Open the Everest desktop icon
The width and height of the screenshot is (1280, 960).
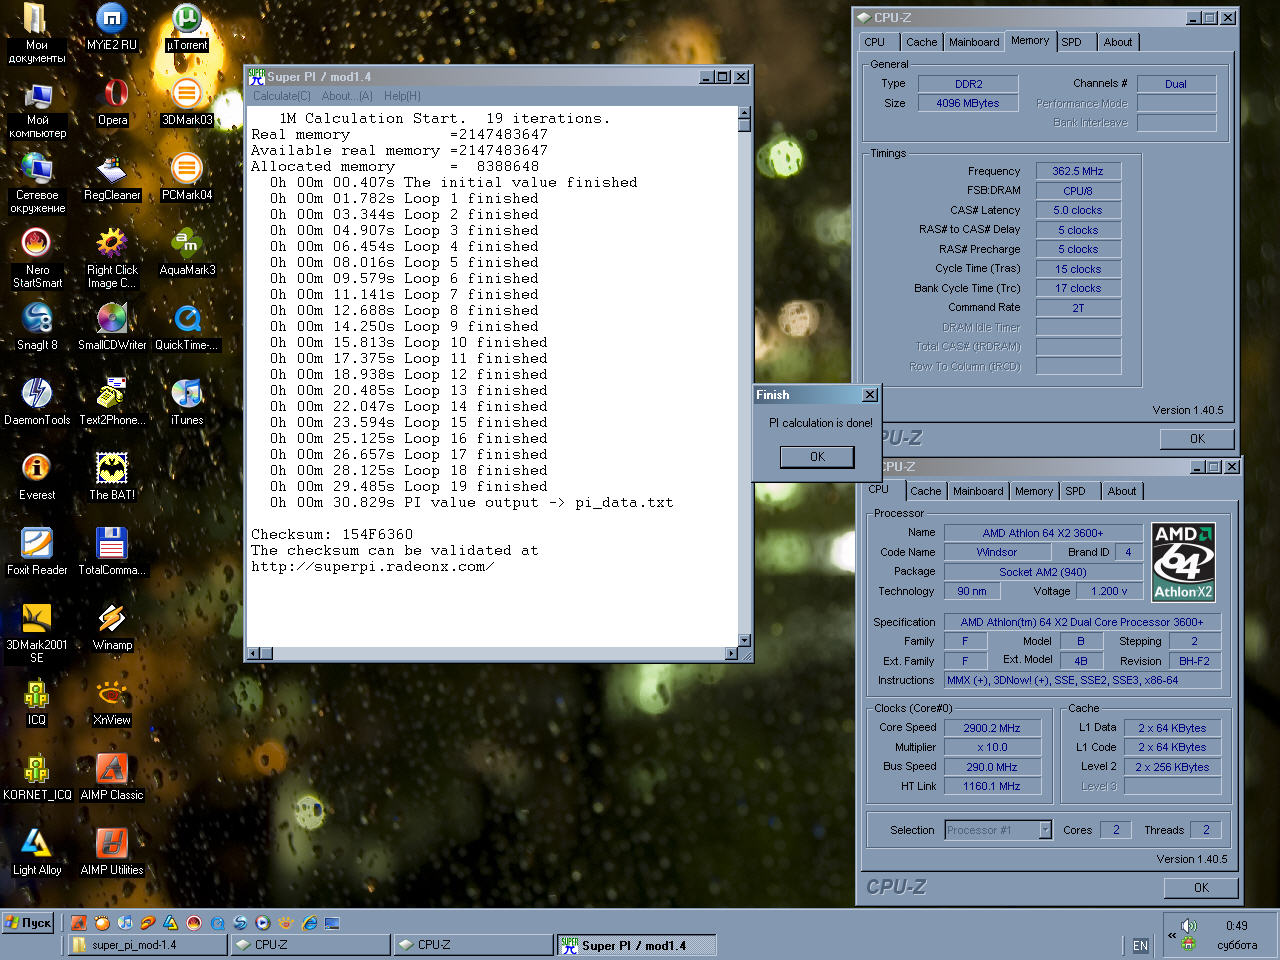tap(37, 477)
